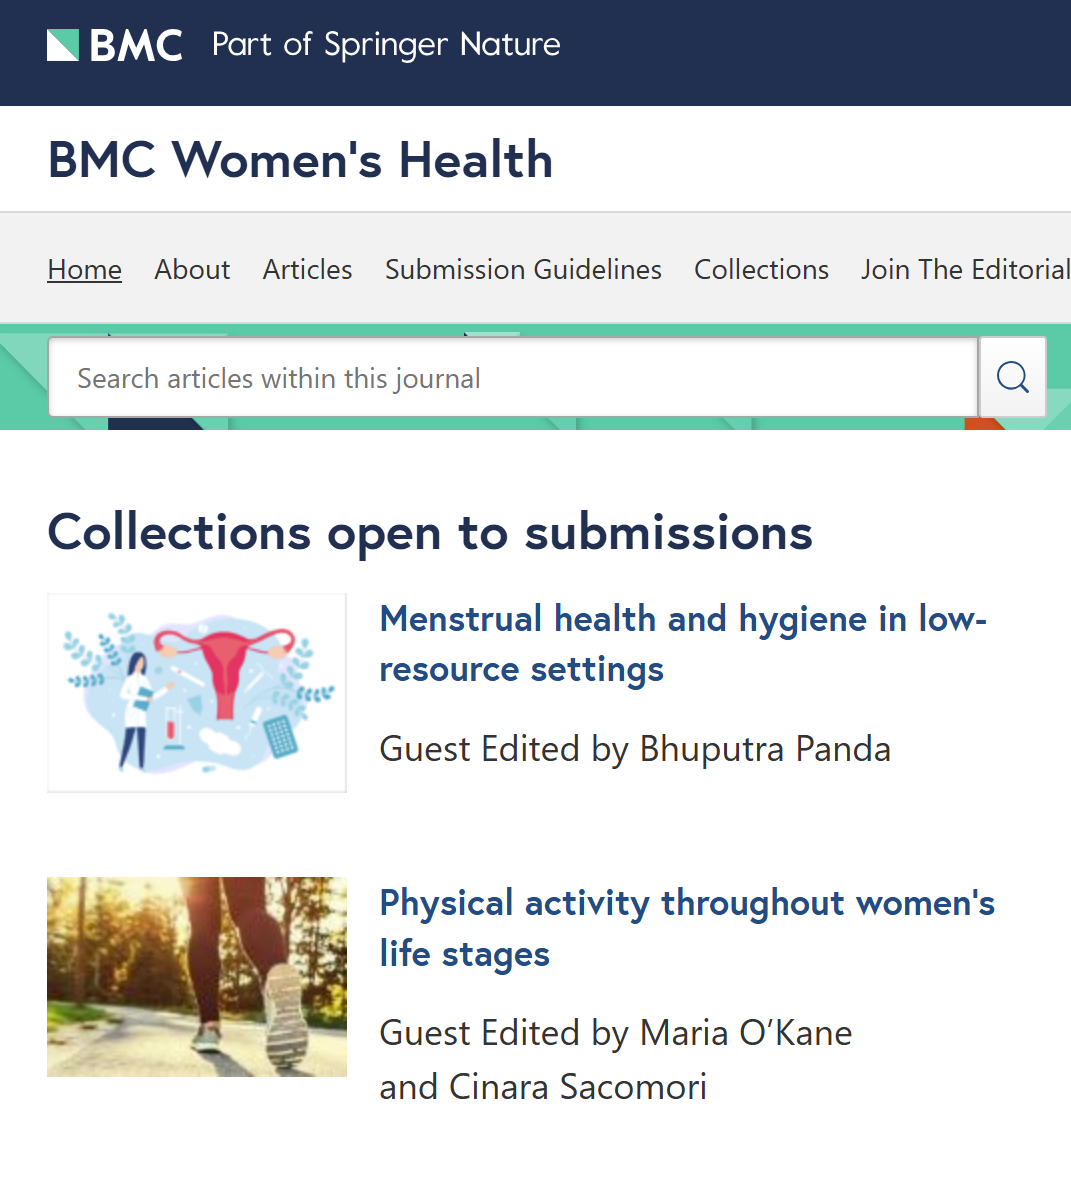Click the BMC logo icon
The width and height of the screenshot is (1071, 1189).
[x=63, y=45]
